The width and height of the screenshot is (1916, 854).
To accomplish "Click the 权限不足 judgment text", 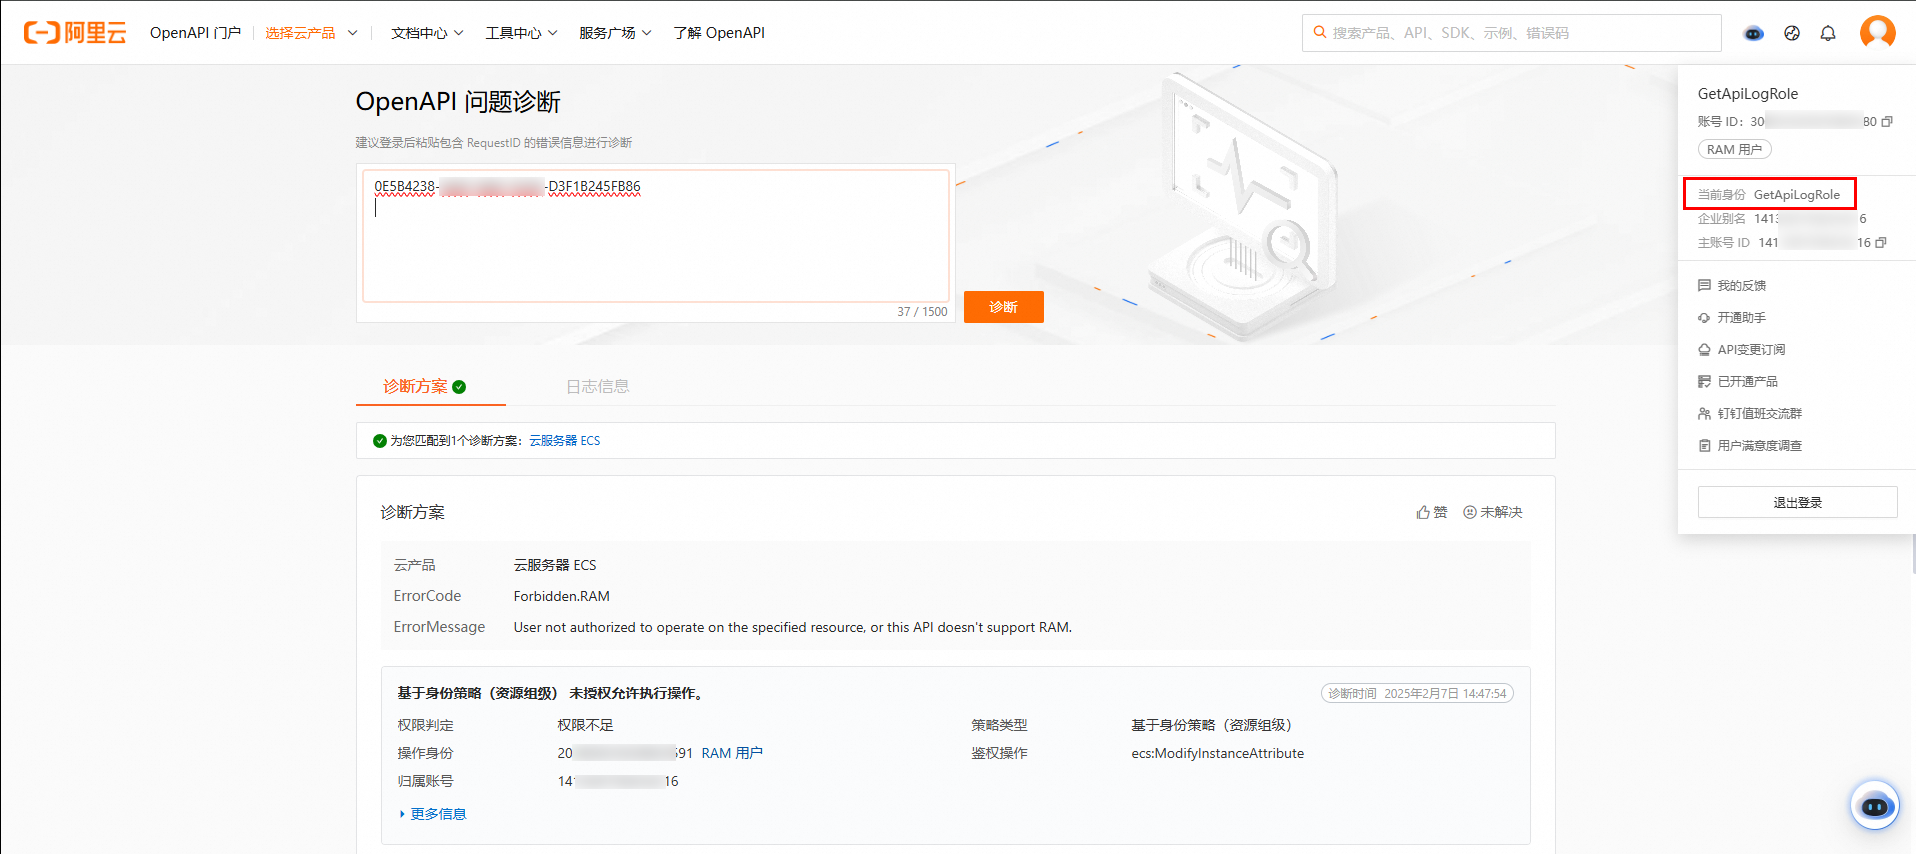I will (x=586, y=725).
